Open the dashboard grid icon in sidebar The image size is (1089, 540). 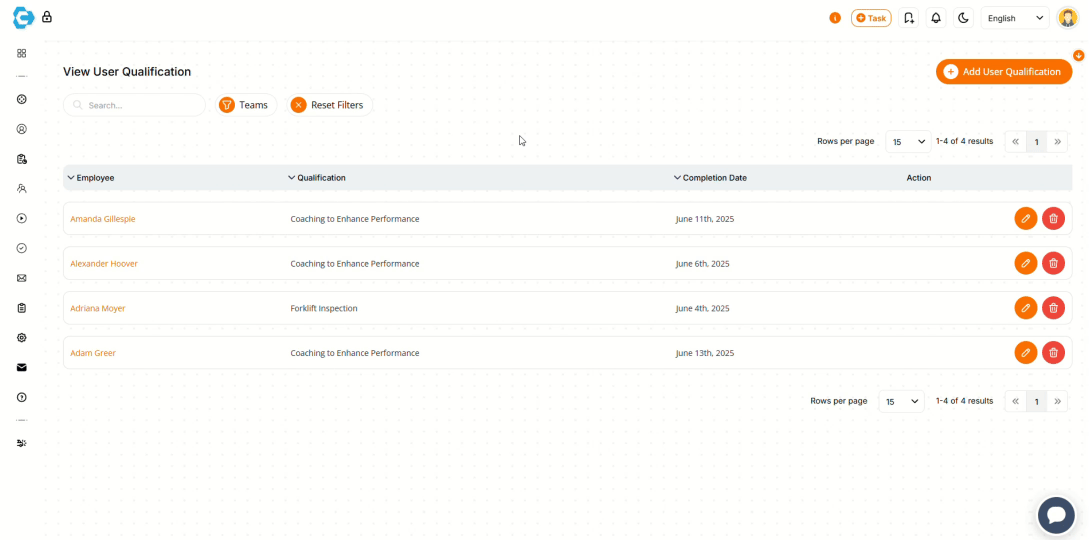(21, 53)
